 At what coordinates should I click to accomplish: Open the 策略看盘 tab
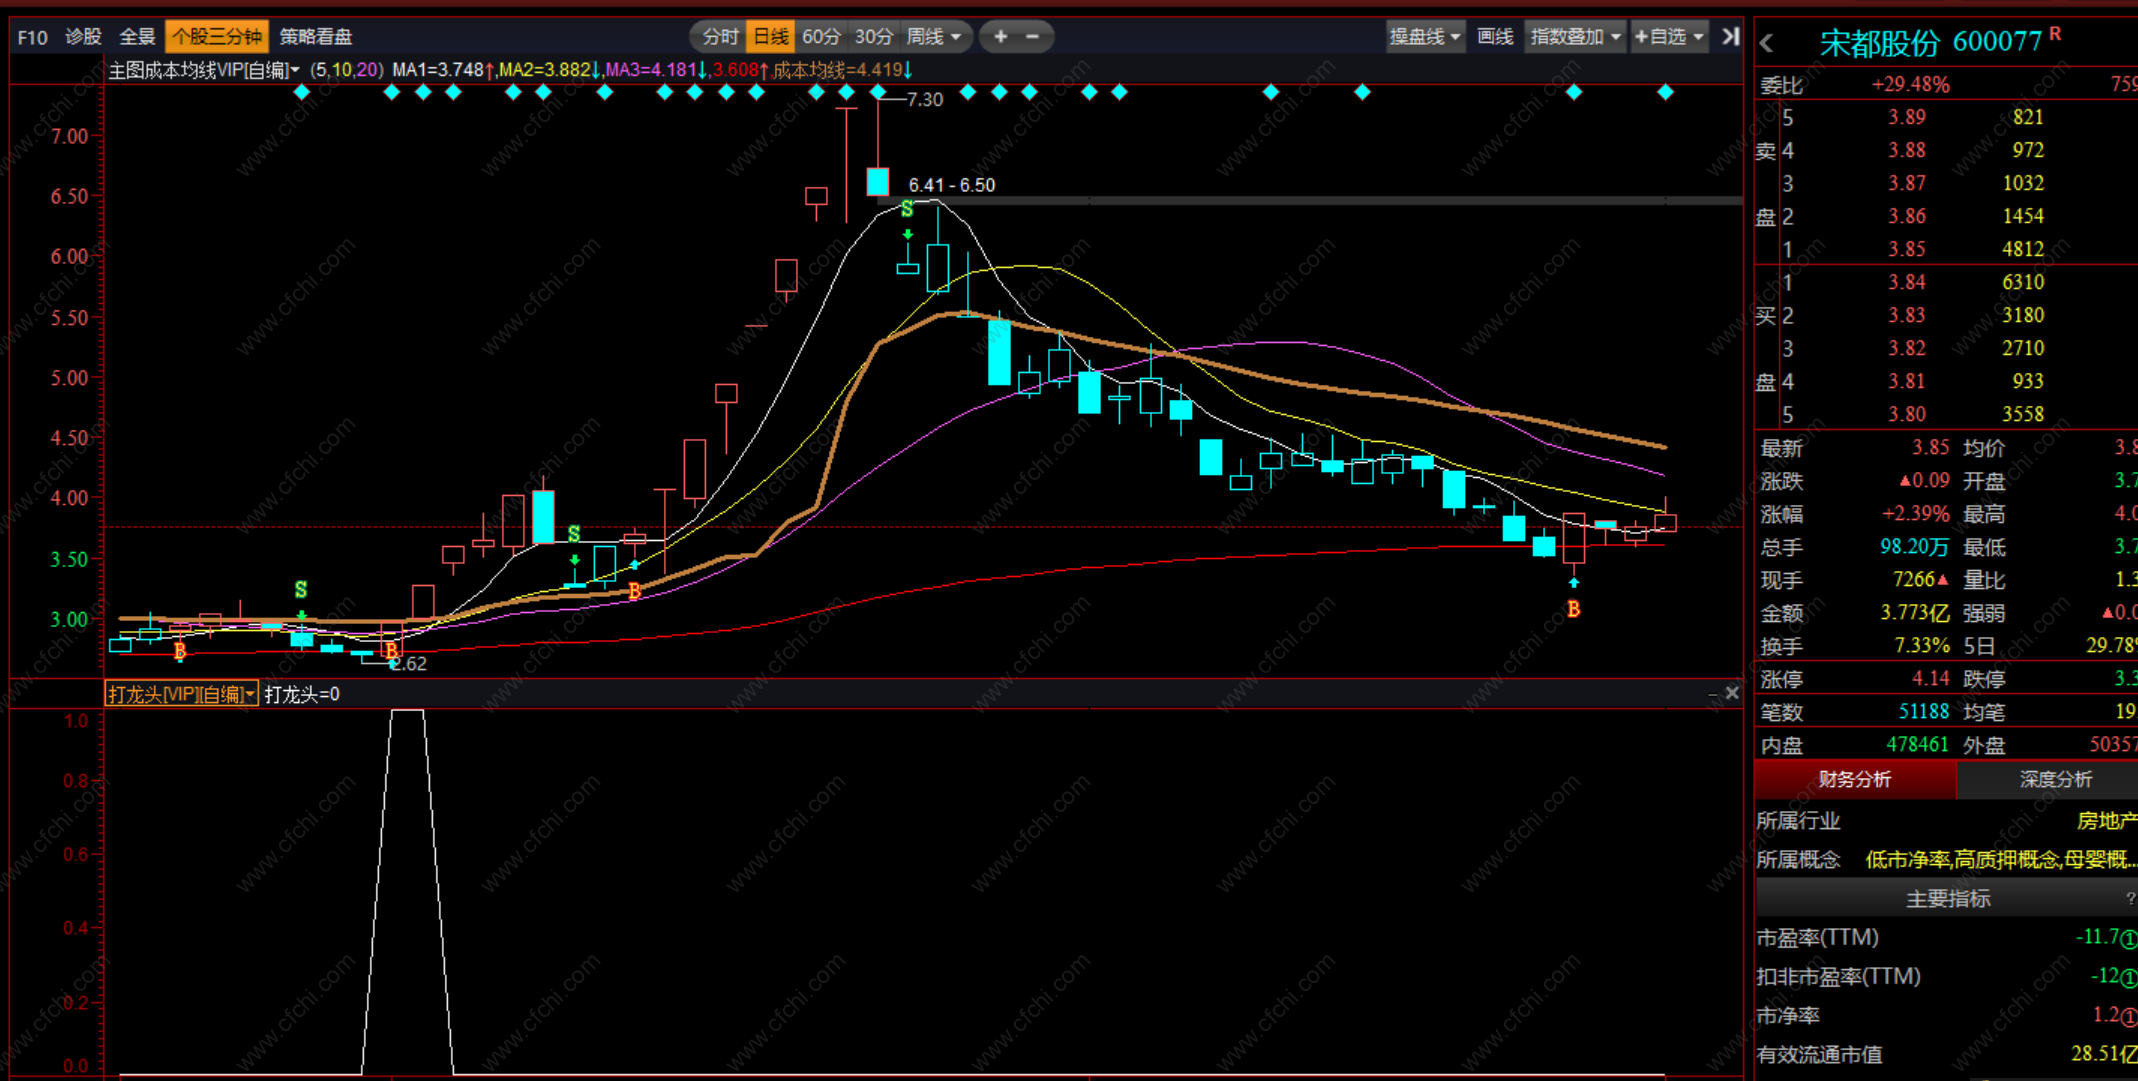316,37
